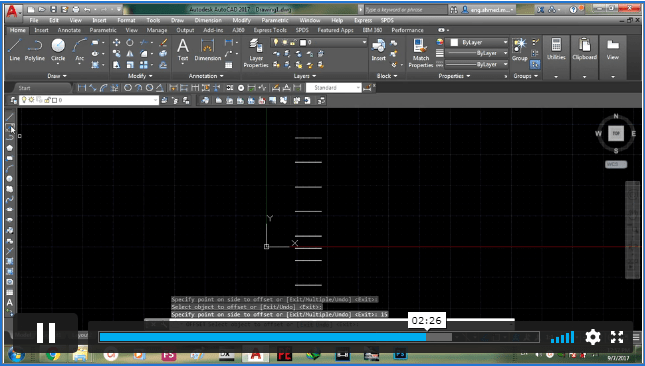The height and width of the screenshot is (366, 645).
Task: Pause the video playback
Action: tap(46, 333)
